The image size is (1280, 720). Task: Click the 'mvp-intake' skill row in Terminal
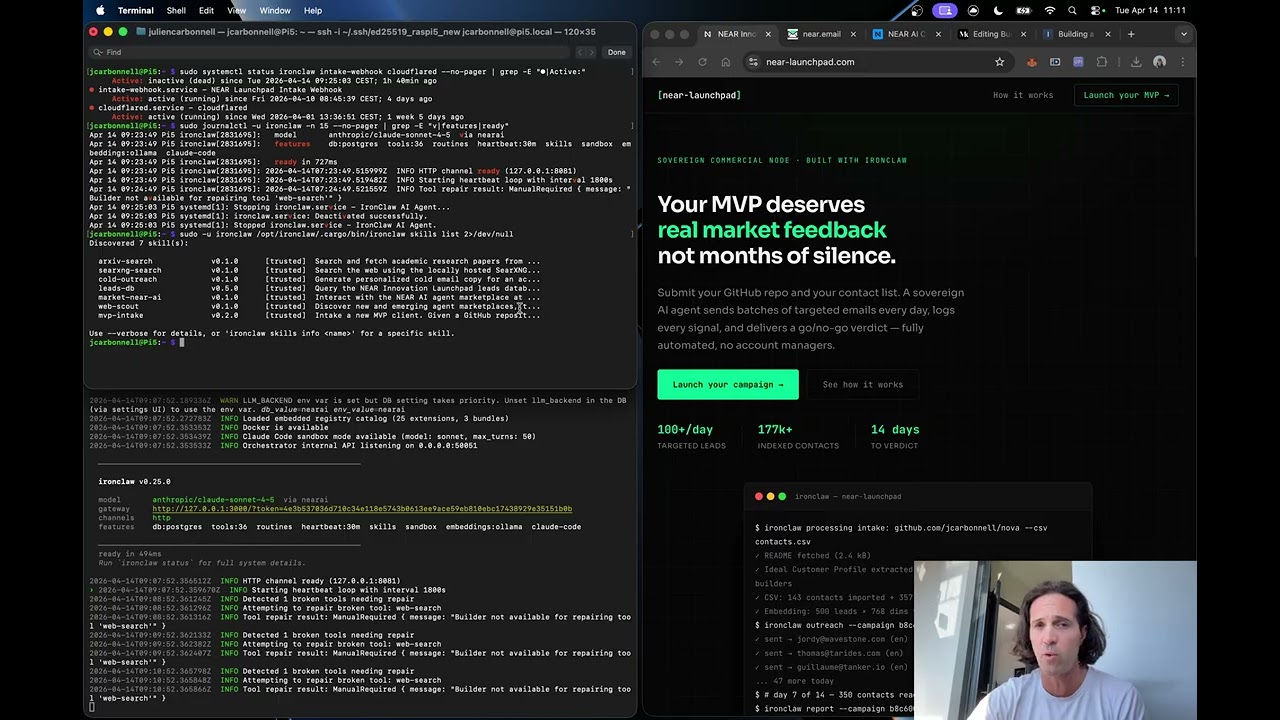tap(319, 316)
